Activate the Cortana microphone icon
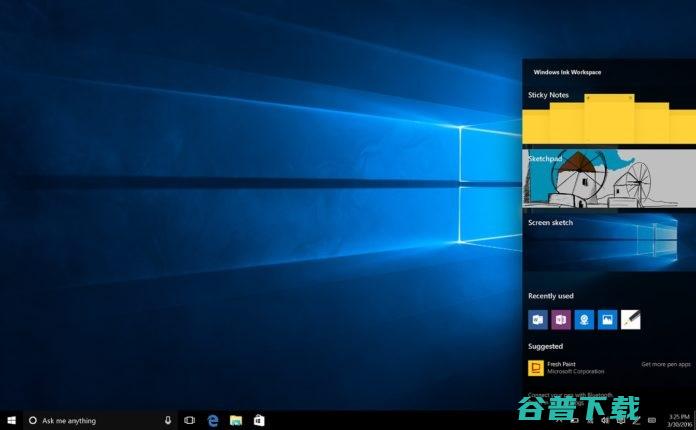The width and height of the screenshot is (696, 430). [x=168, y=420]
